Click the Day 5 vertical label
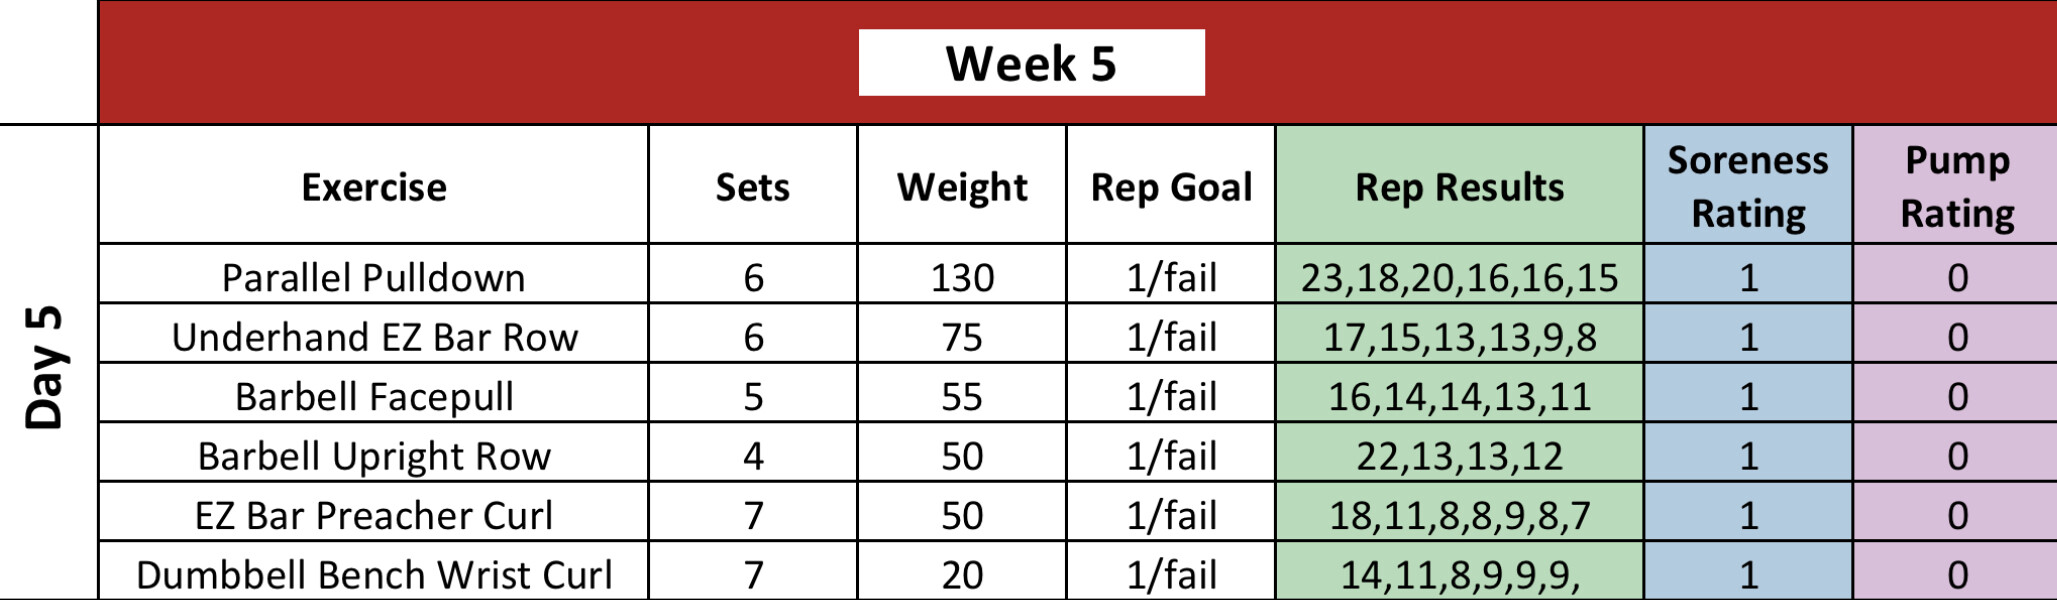Image resolution: width=2057 pixels, height=600 pixels. pyautogui.click(x=46, y=367)
